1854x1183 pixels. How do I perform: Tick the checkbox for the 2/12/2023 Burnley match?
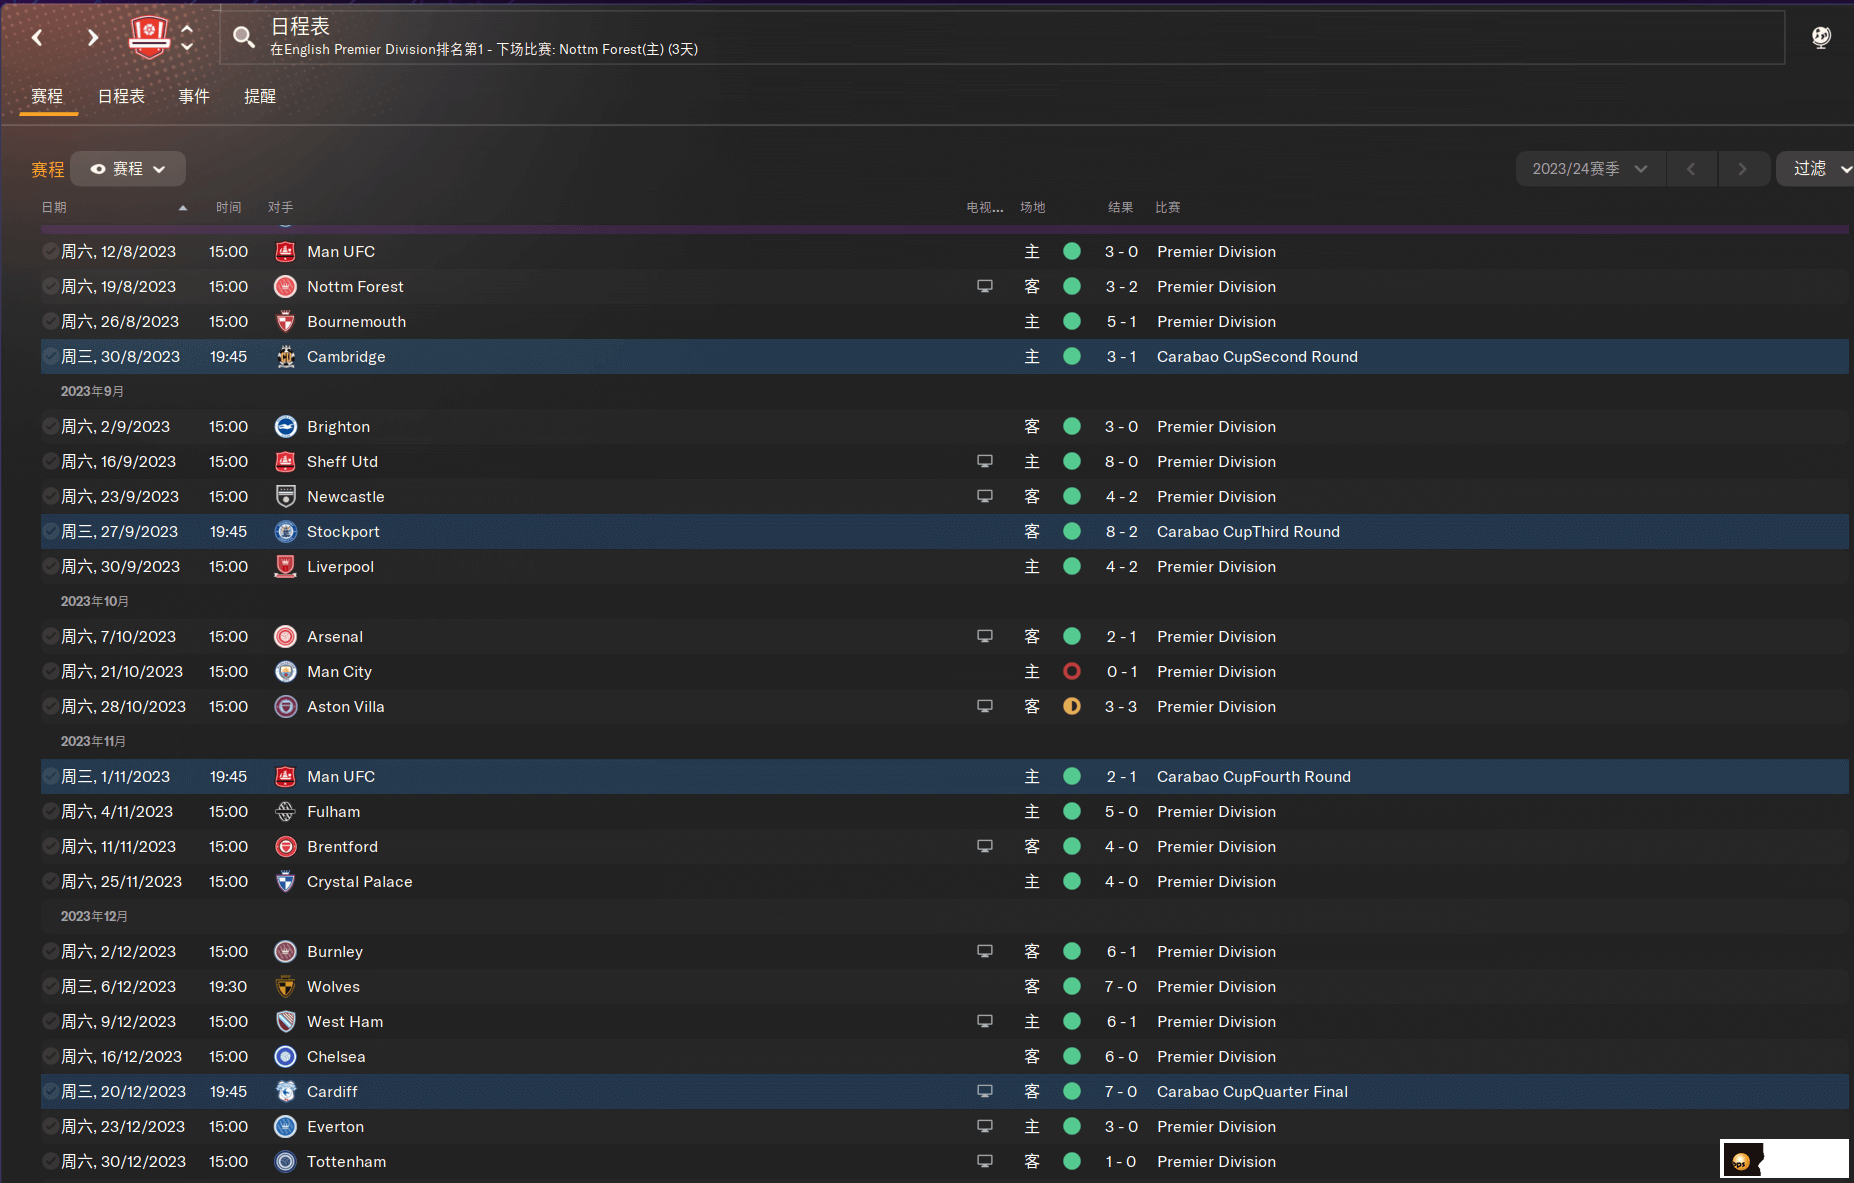[50, 952]
